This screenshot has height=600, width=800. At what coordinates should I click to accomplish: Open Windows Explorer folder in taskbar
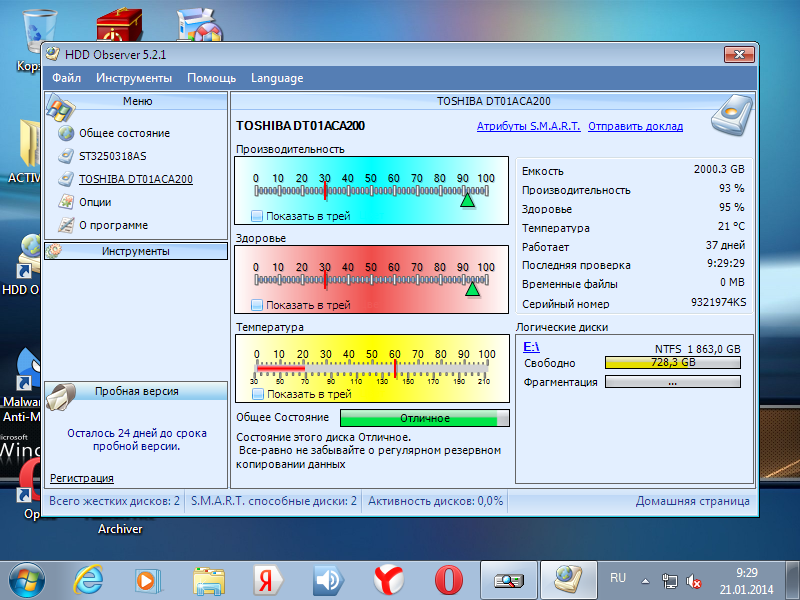[x=209, y=581]
